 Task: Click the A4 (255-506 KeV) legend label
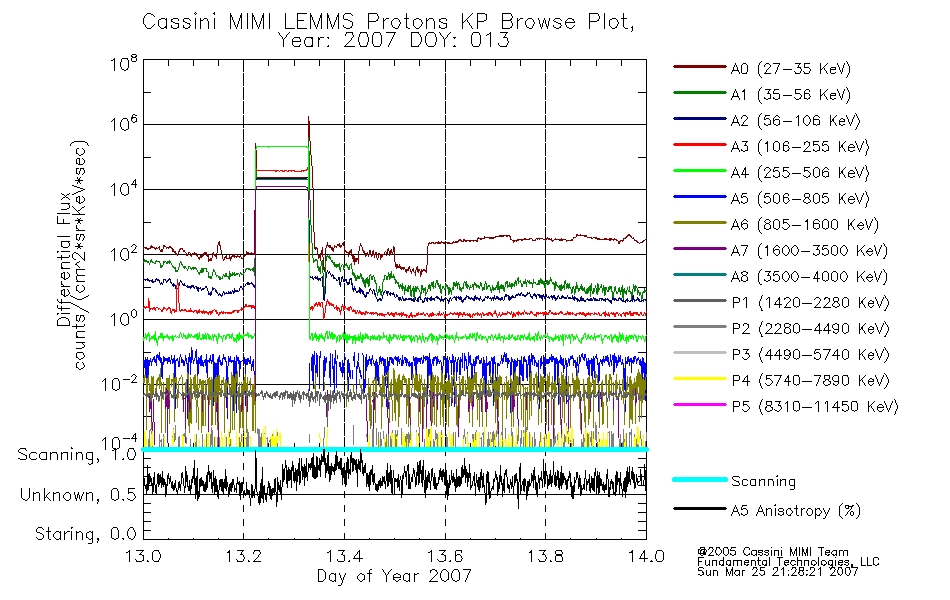(800, 173)
